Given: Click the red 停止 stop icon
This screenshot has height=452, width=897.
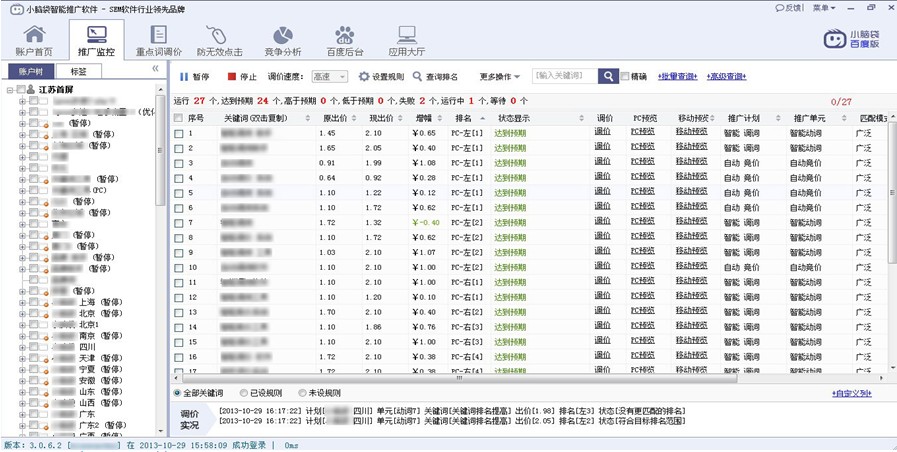Looking at the screenshot, I should pos(232,77).
